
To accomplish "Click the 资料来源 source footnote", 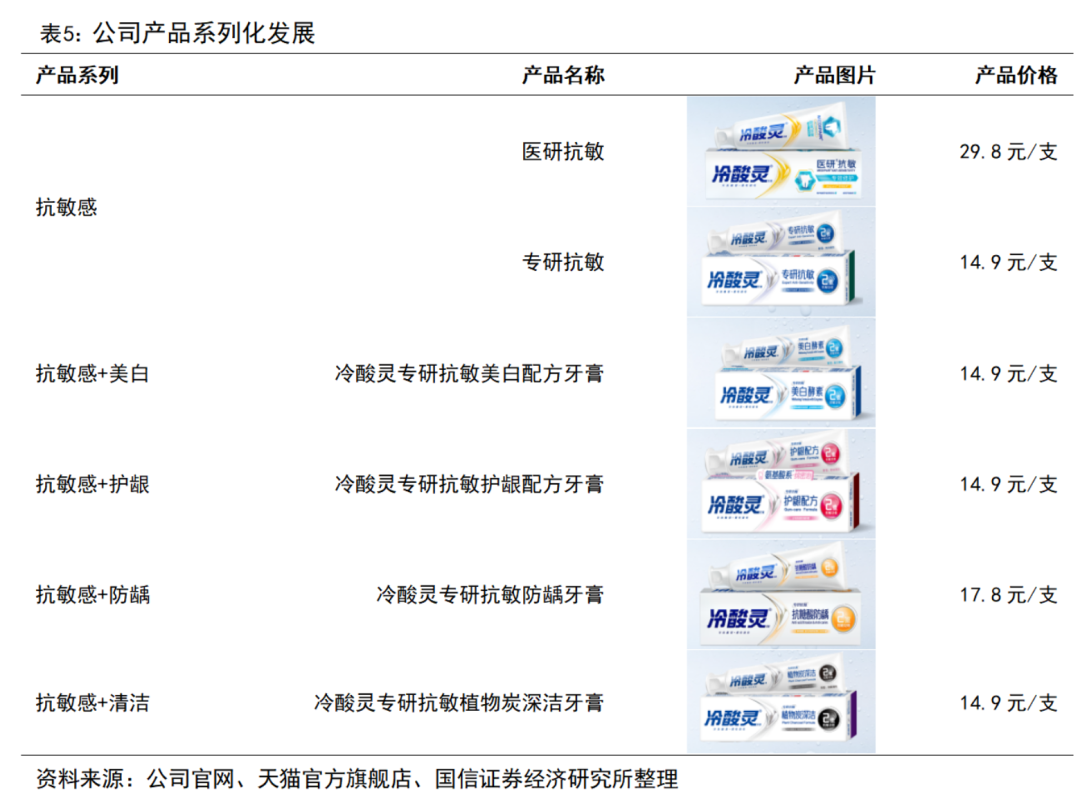I will tap(357, 779).
